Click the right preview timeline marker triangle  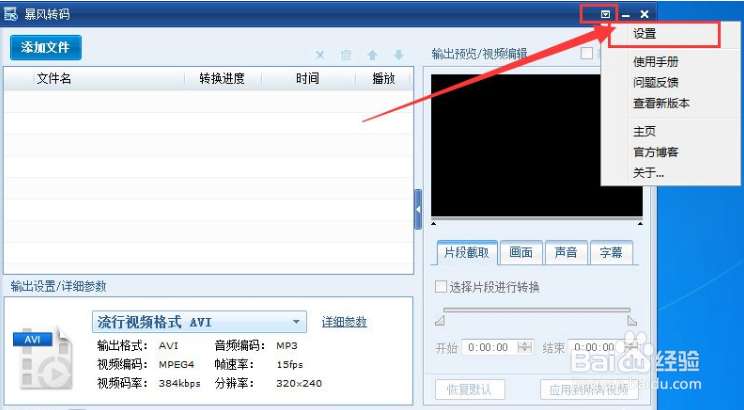641,223
